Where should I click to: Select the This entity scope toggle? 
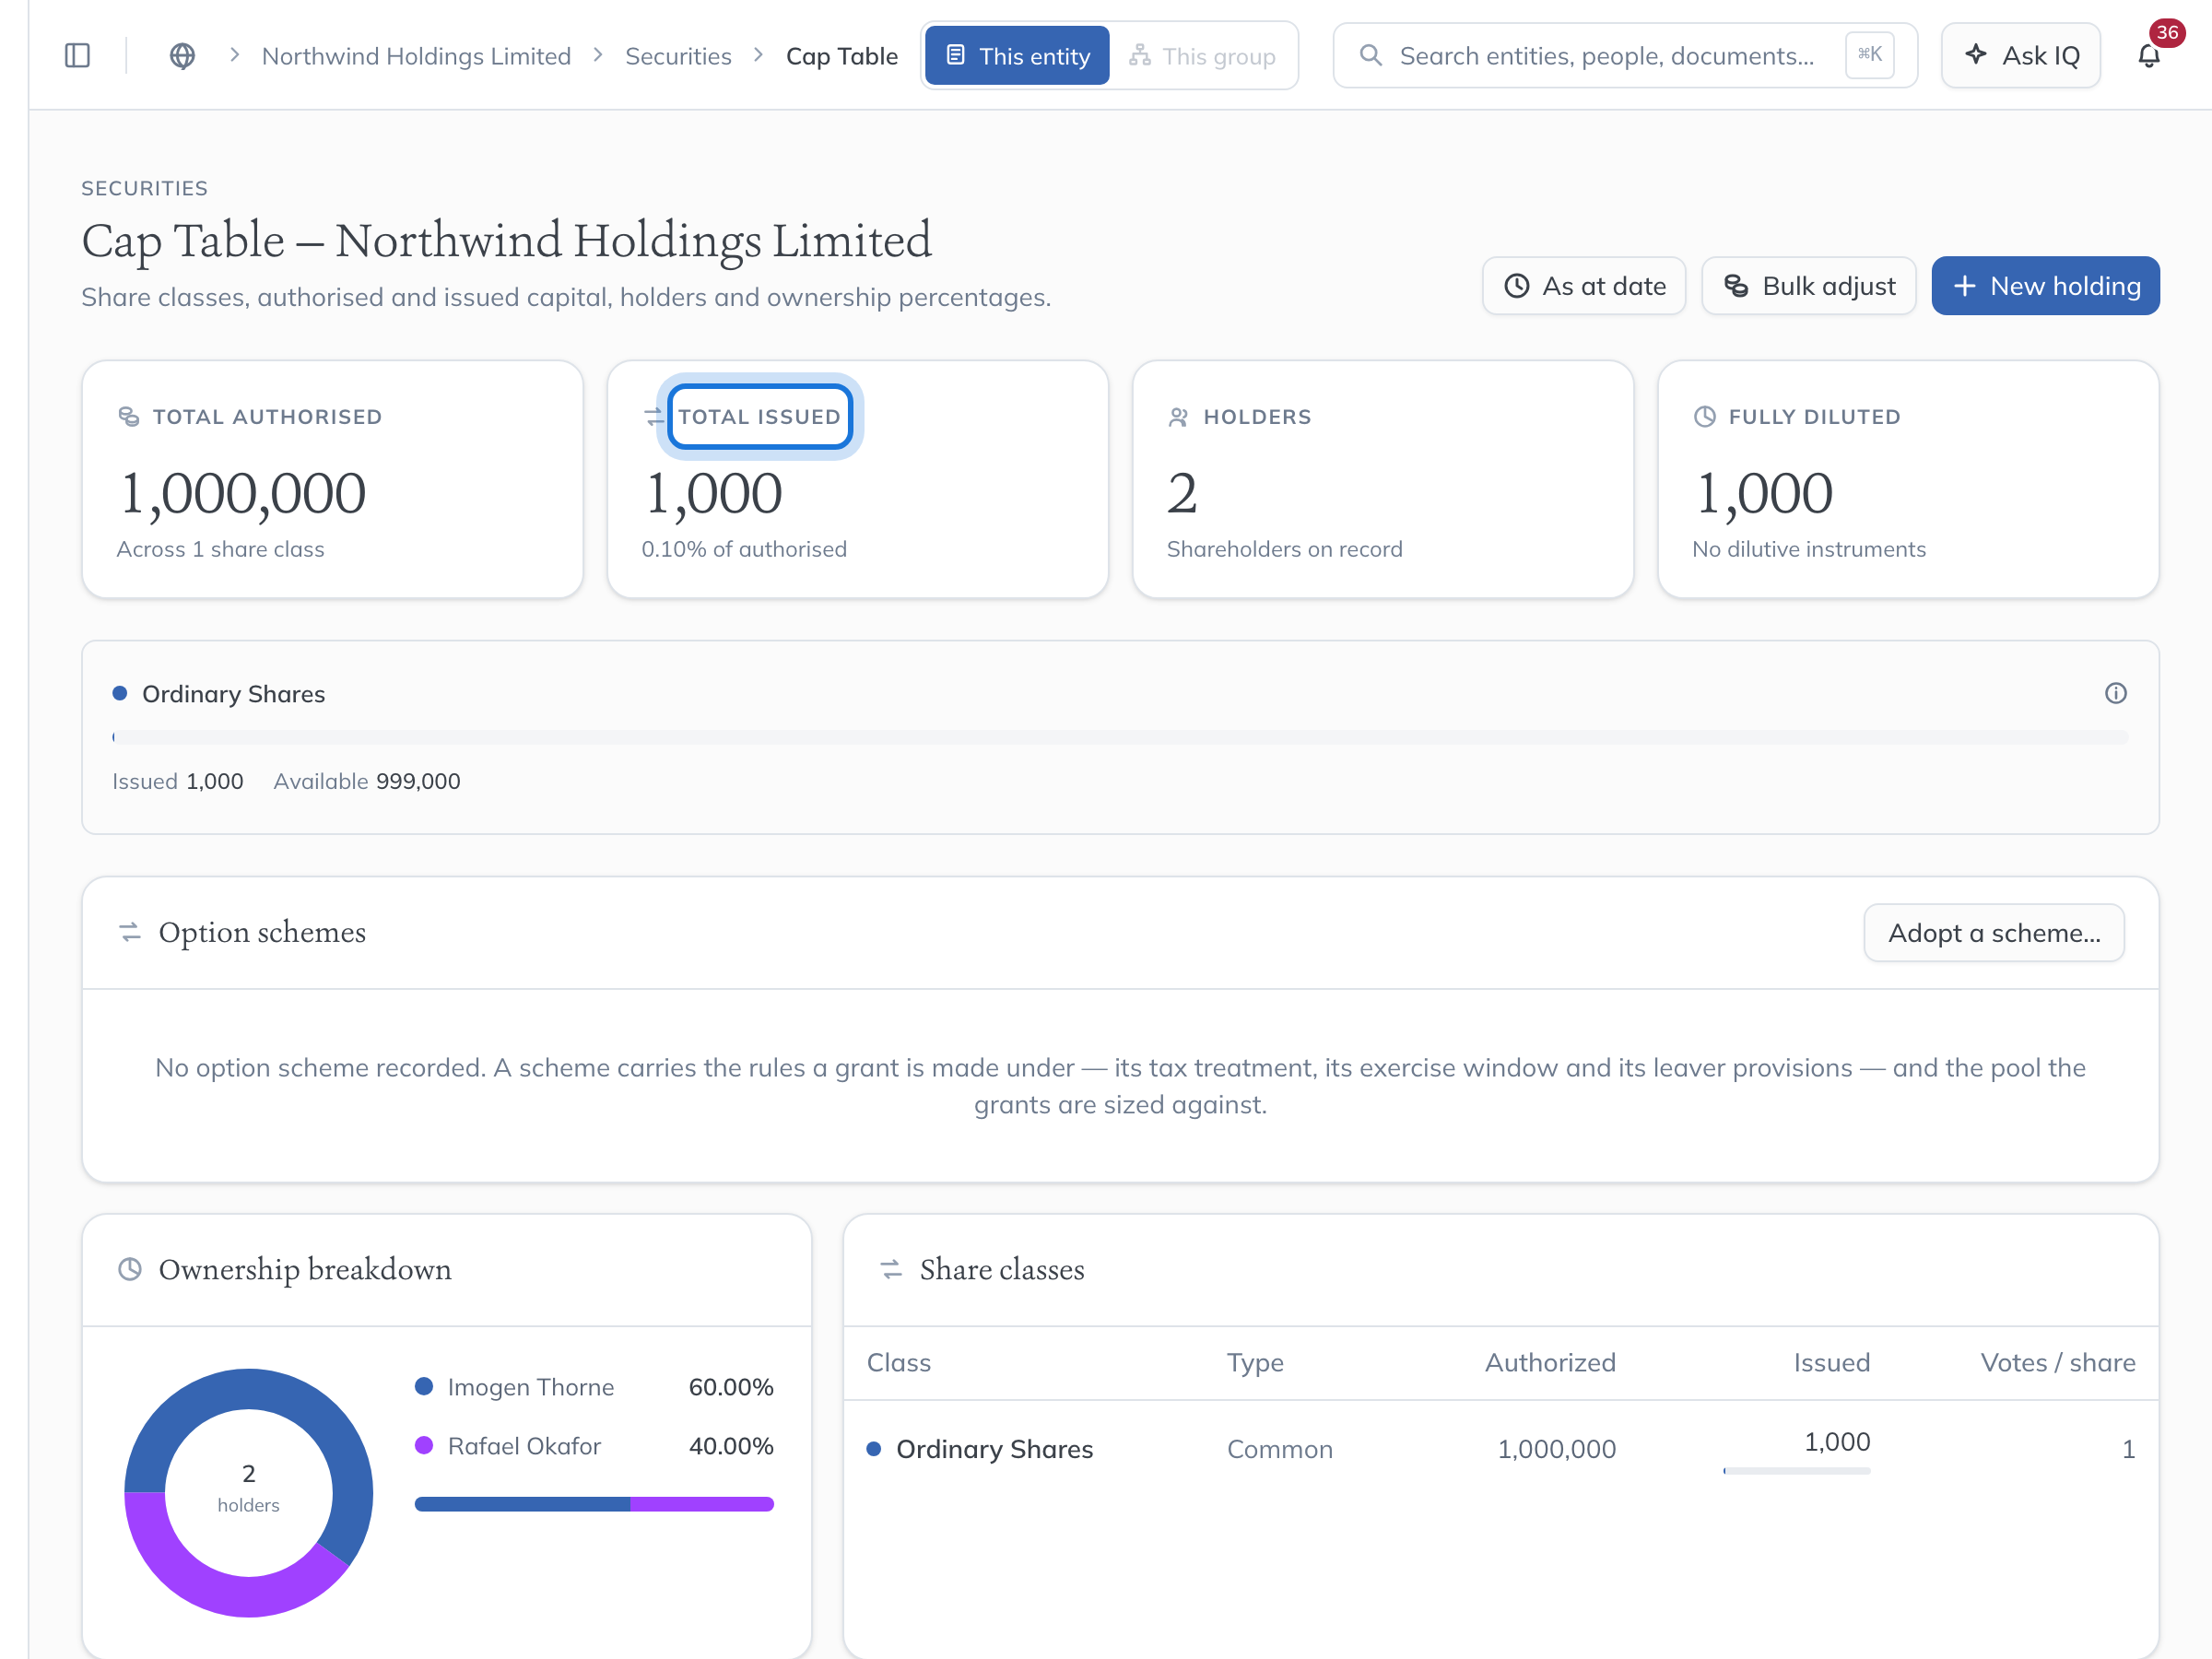pyautogui.click(x=1017, y=56)
